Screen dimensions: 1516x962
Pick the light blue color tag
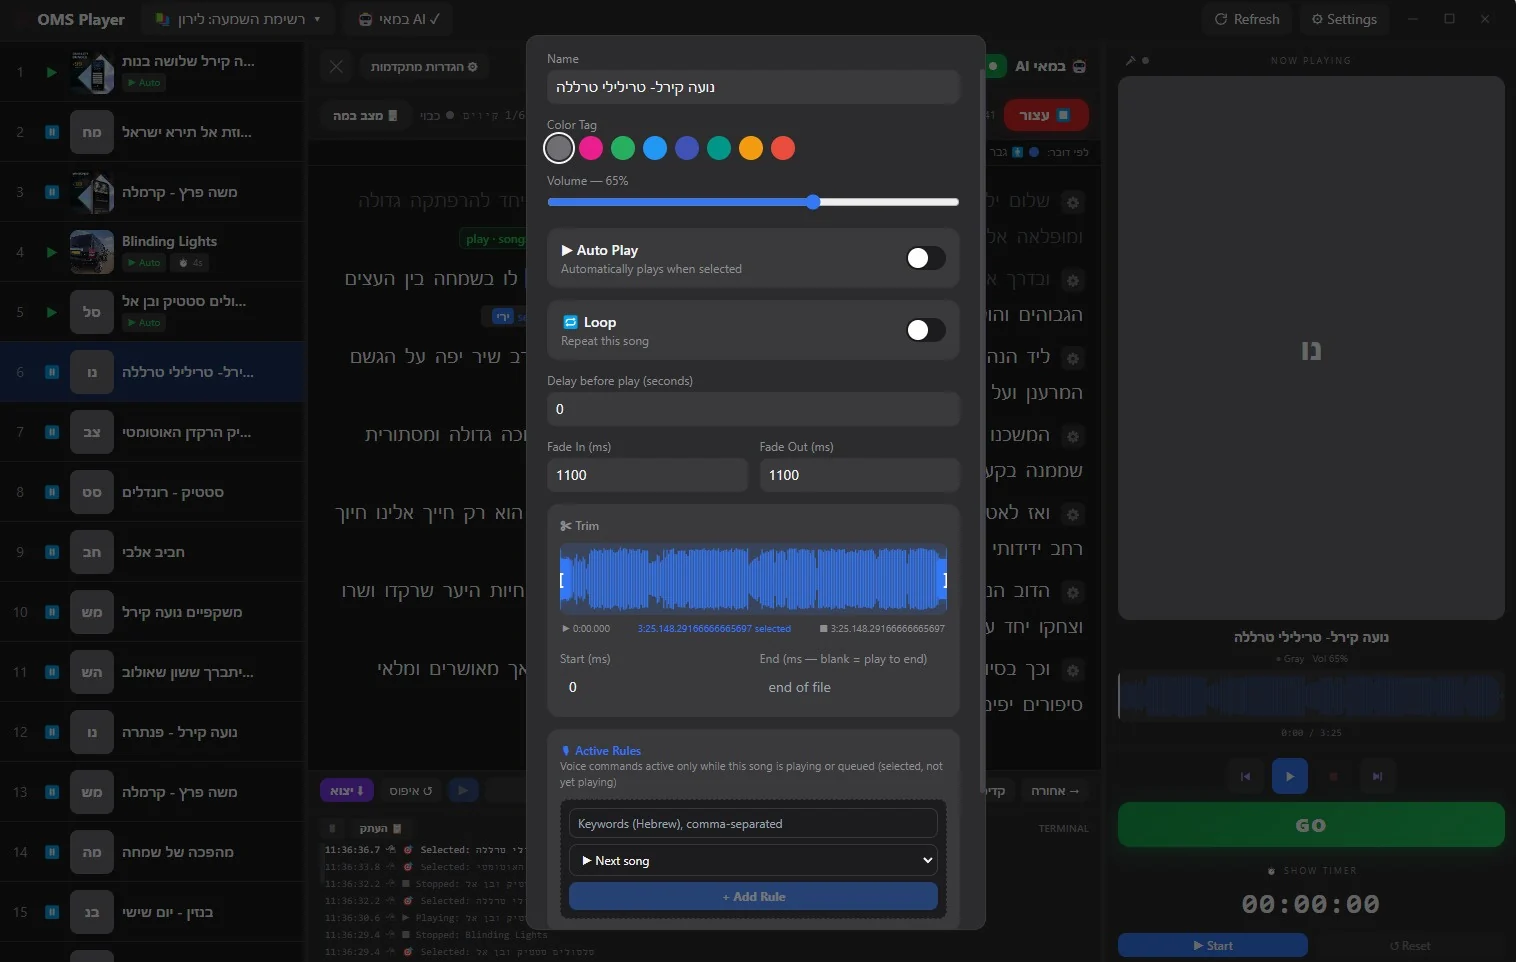tap(655, 148)
